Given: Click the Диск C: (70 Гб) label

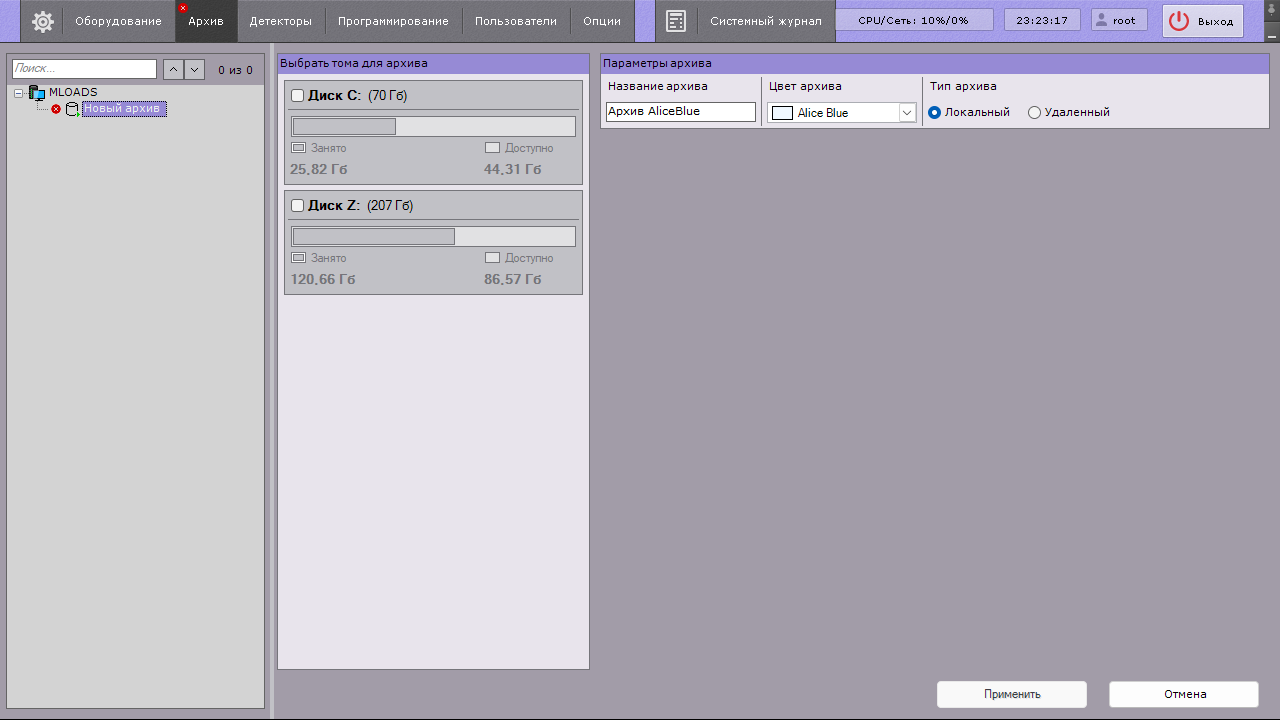Looking at the screenshot, I should [x=357, y=95].
